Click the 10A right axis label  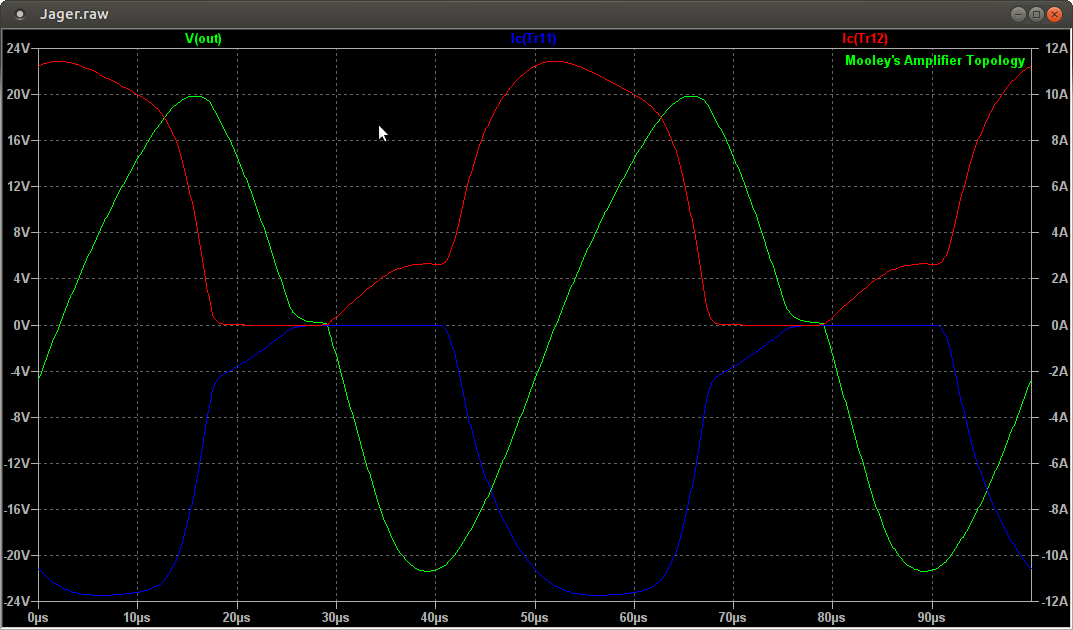click(x=1056, y=94)
